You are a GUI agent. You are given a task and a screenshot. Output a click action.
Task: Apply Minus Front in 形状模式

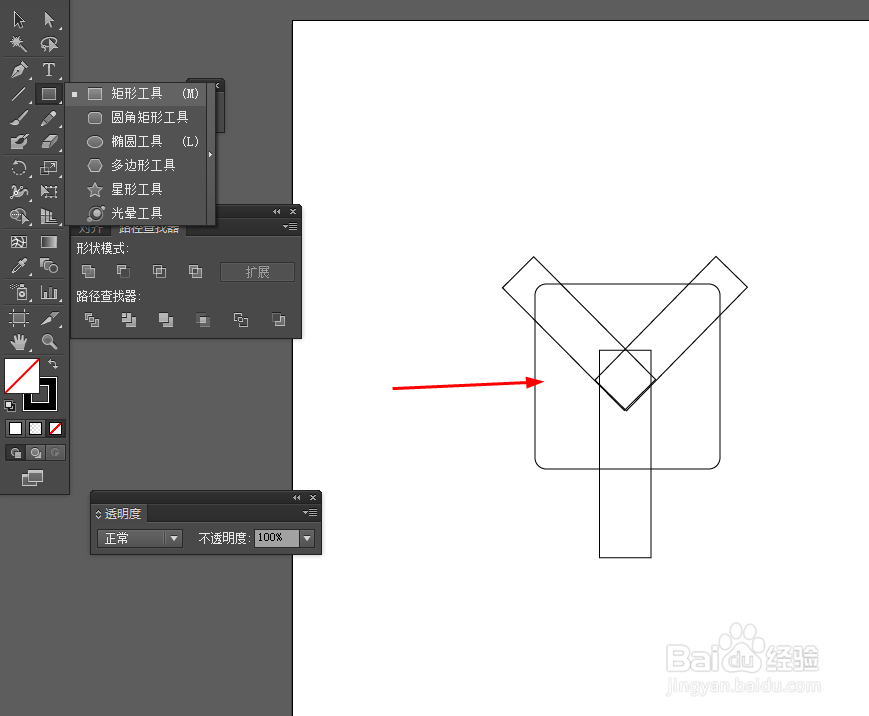click(x=125, y=271)
